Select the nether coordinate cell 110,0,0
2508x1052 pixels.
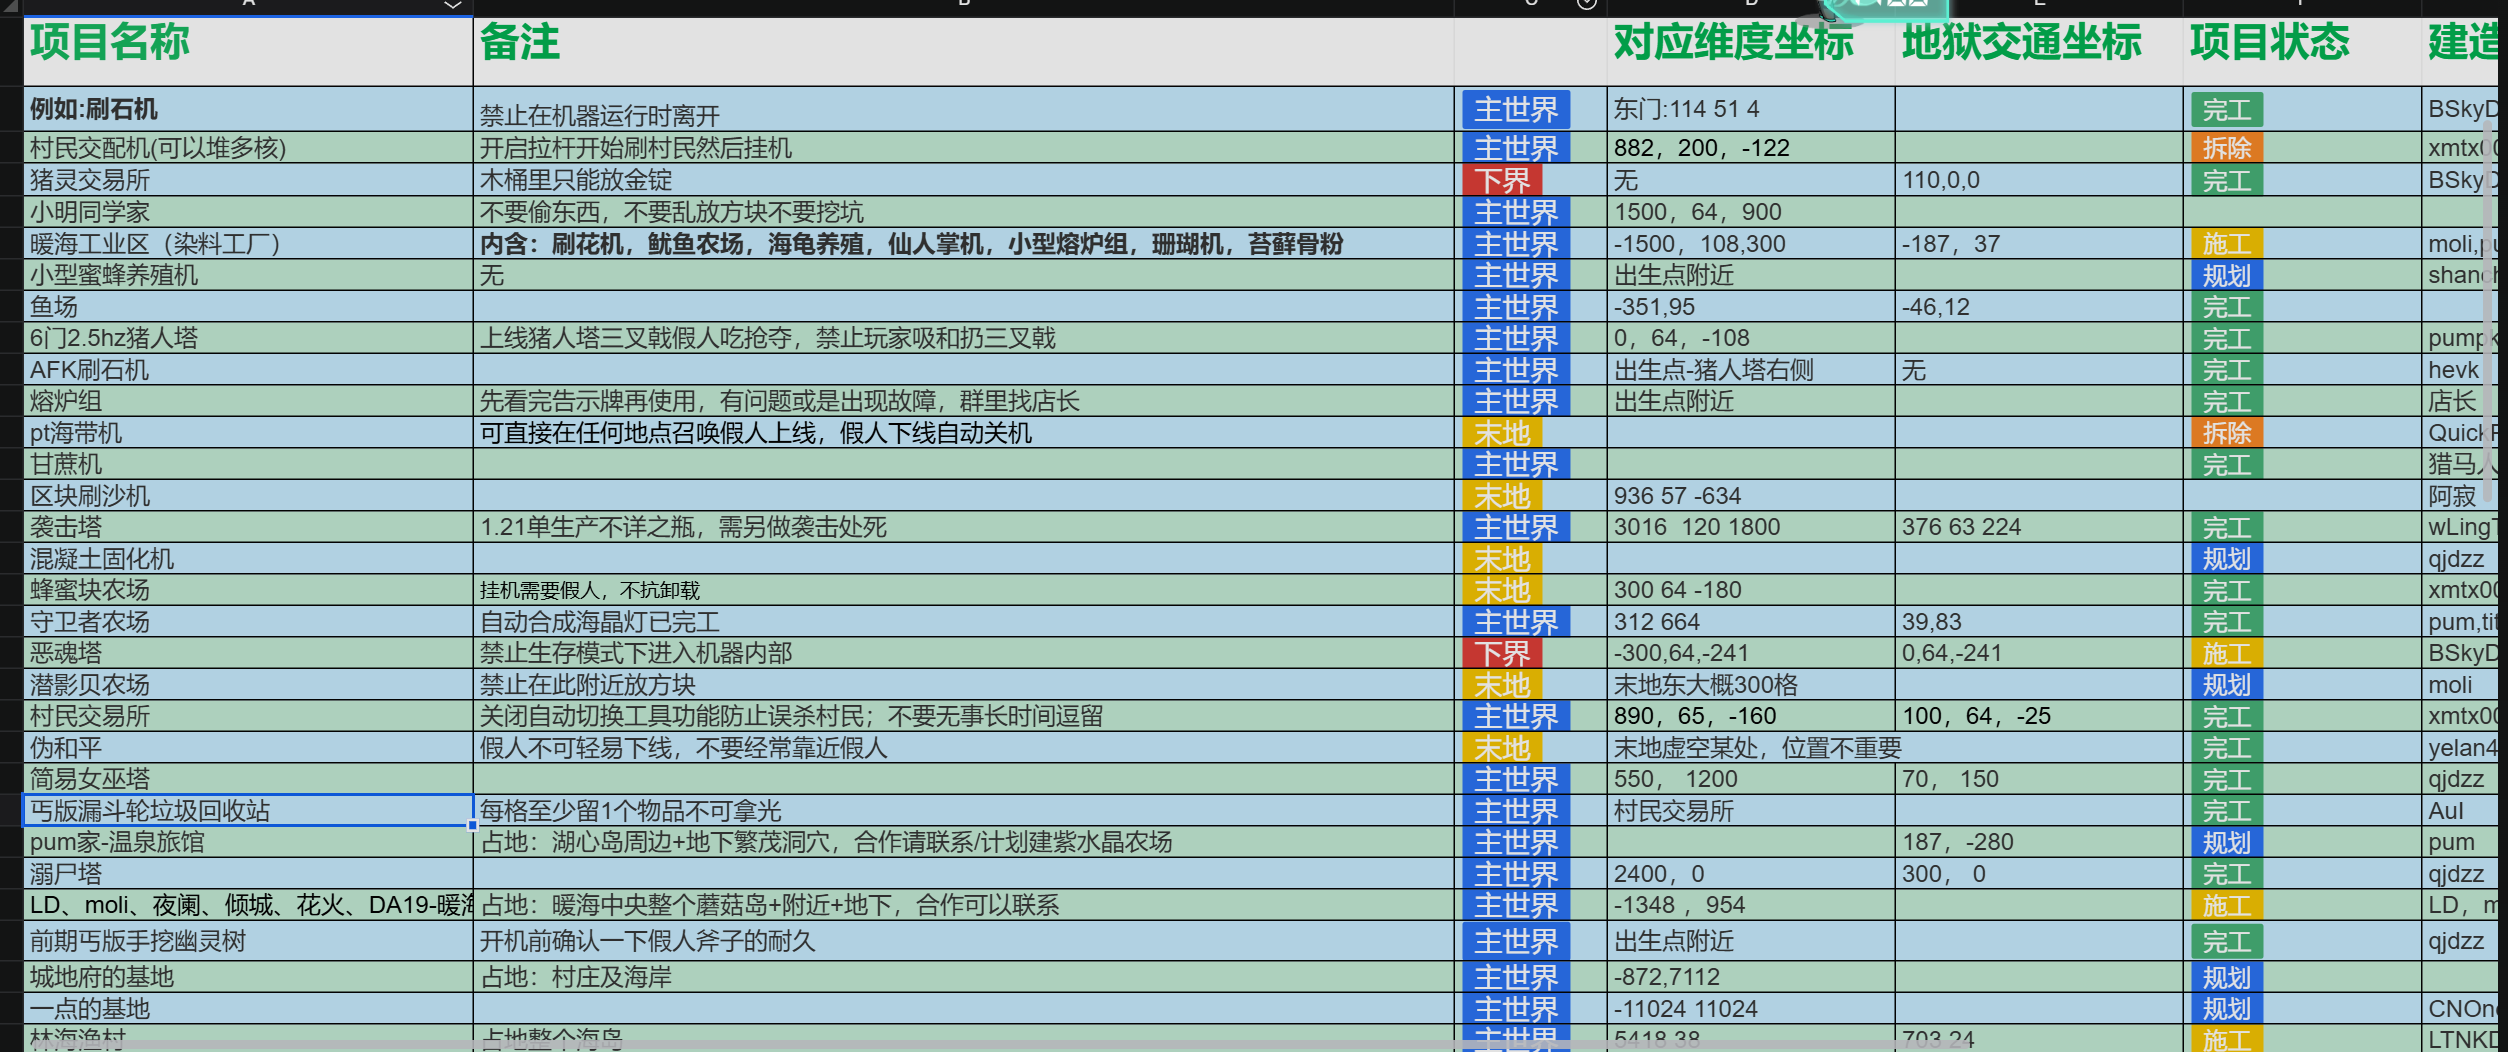[2038, 180]
